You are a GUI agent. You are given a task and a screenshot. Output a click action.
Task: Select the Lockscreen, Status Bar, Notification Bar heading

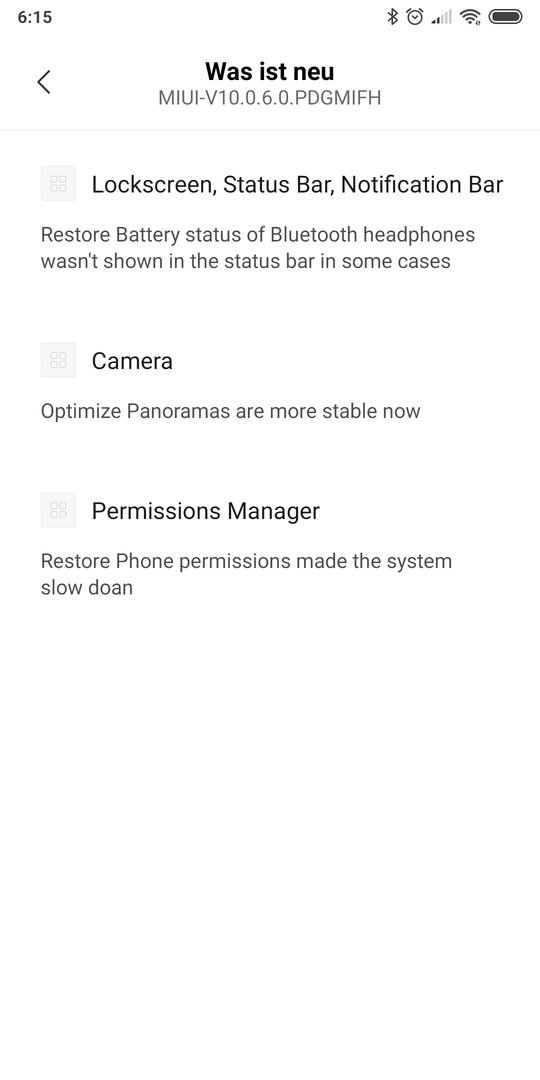298,184
